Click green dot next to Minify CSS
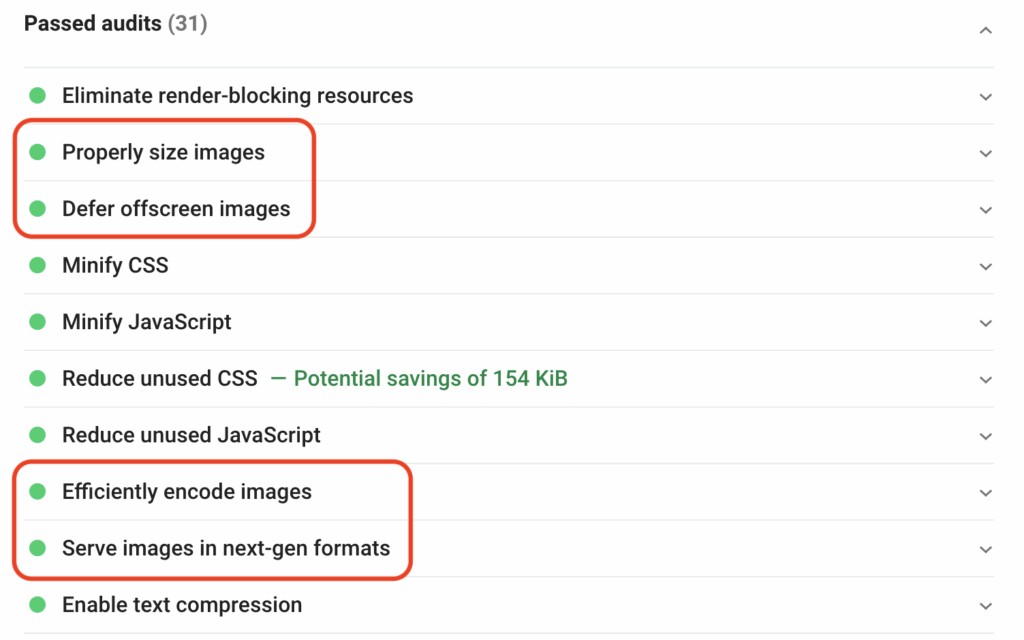The height and width of the screenshot is (640, 1024). coord(38,265)
